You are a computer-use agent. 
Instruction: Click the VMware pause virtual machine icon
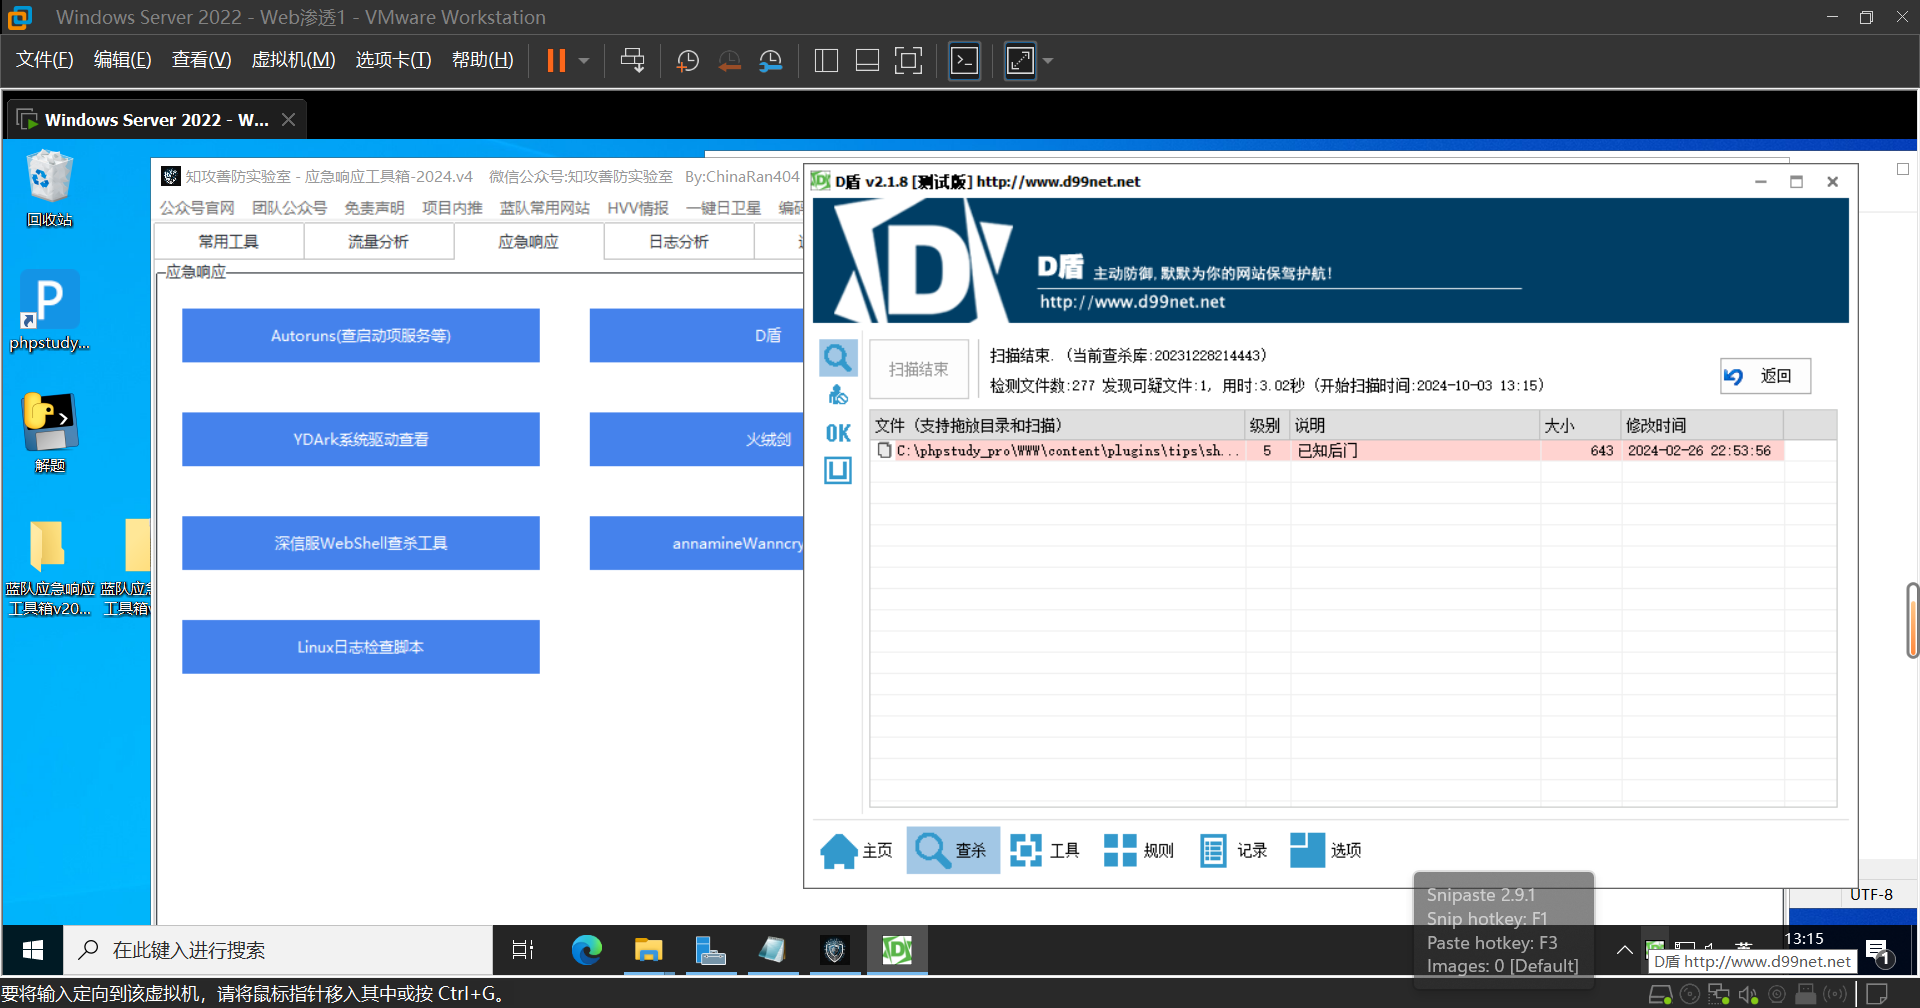pos(556,61)
